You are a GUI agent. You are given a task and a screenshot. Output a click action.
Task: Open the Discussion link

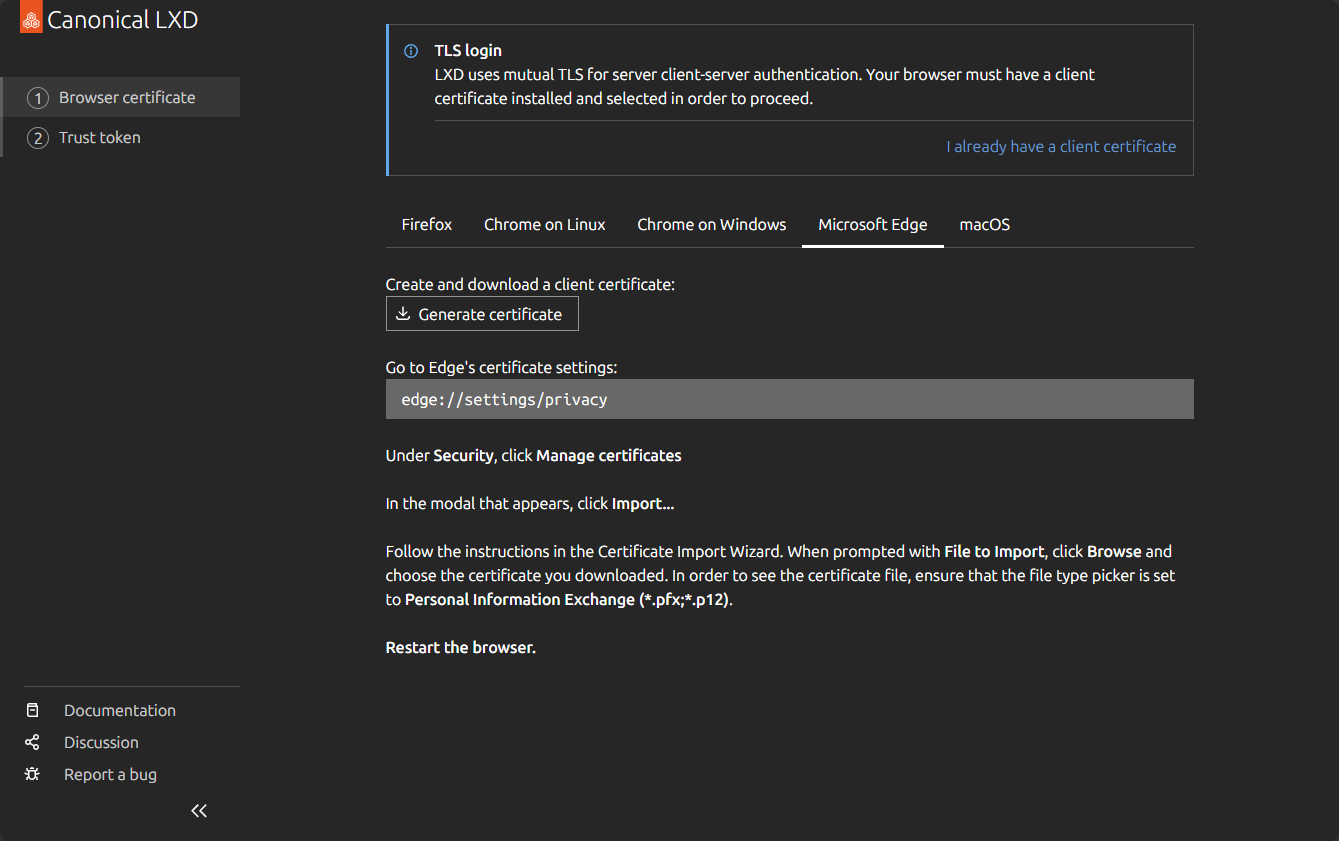(101, 742)
